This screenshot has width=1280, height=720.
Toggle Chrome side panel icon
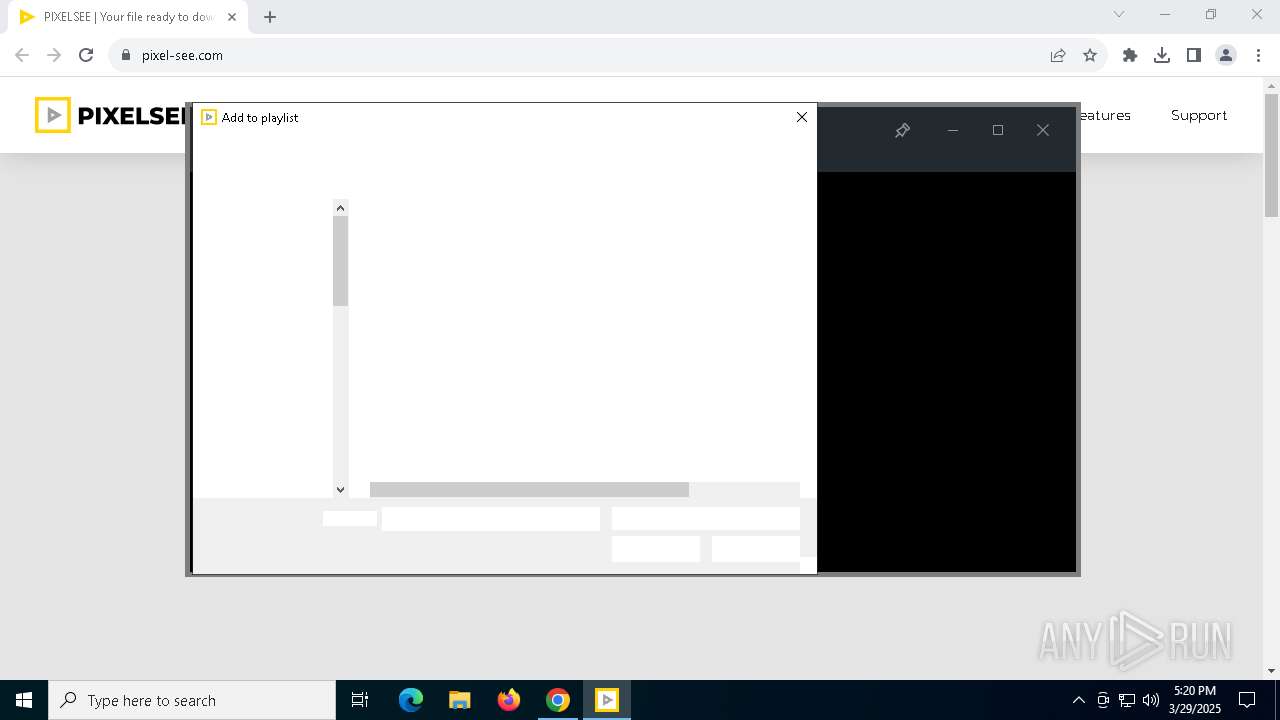click(x=1194, y=55)
